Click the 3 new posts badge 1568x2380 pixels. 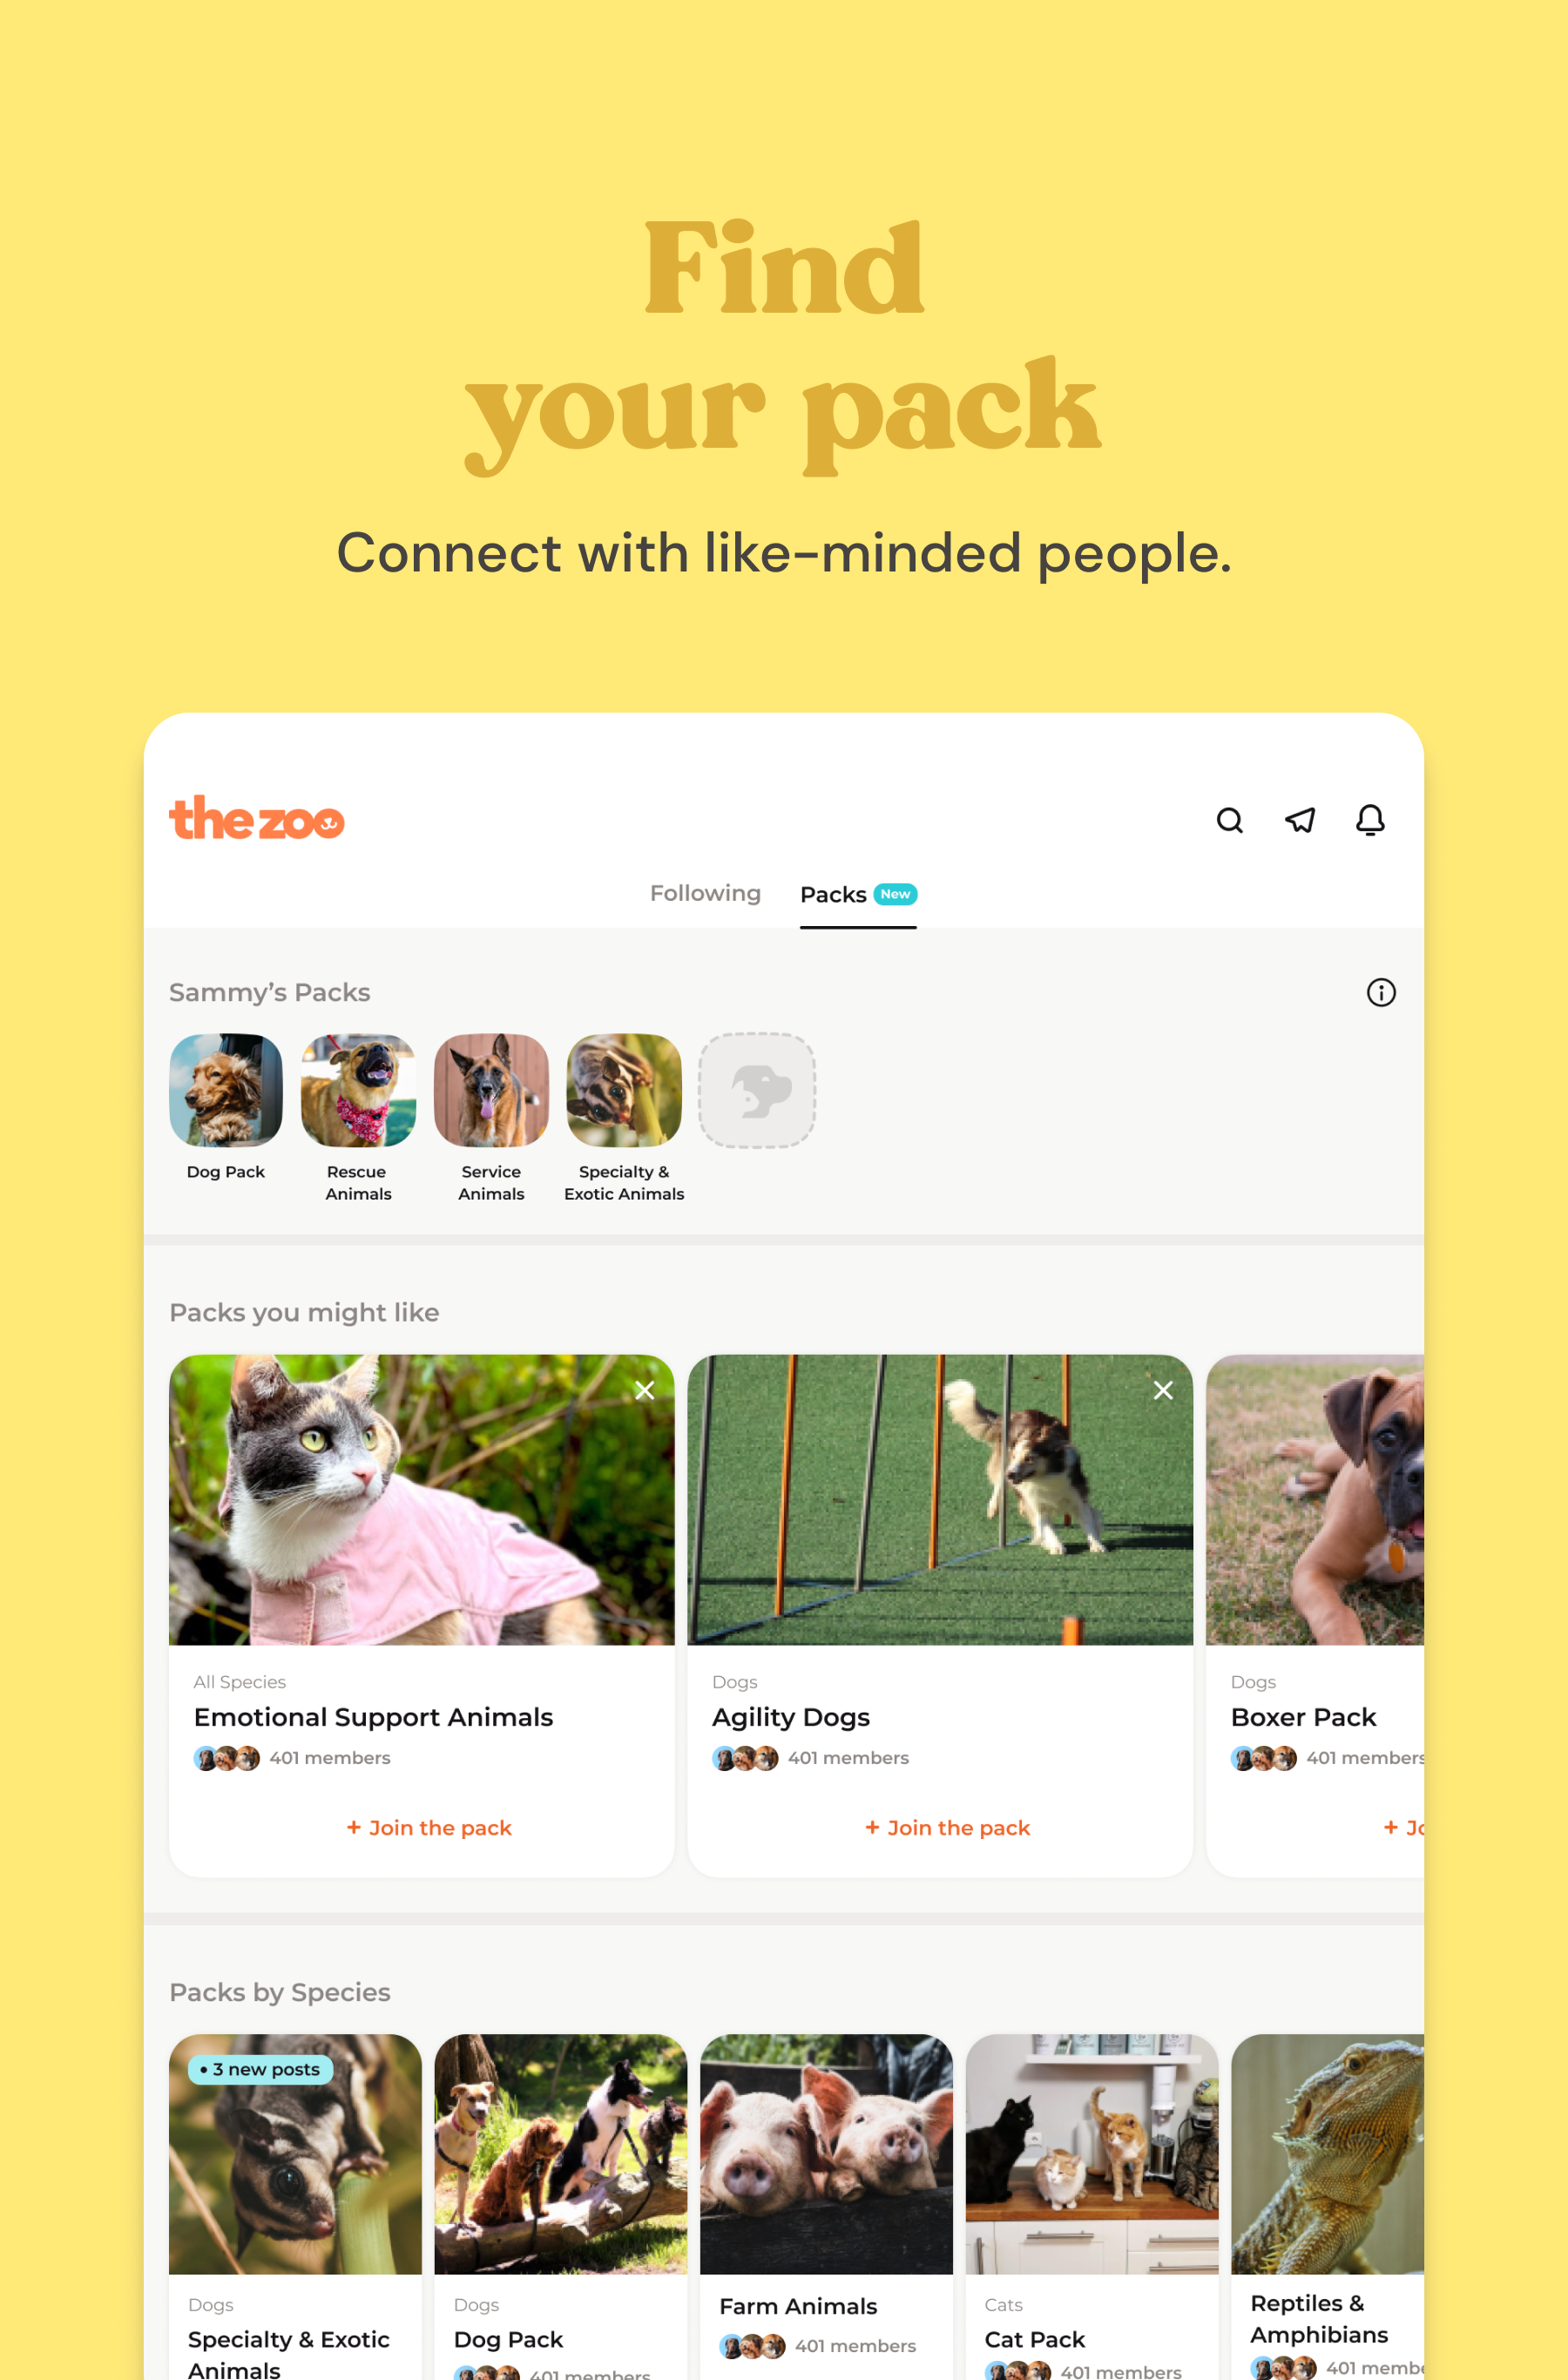click(260, 2069)
